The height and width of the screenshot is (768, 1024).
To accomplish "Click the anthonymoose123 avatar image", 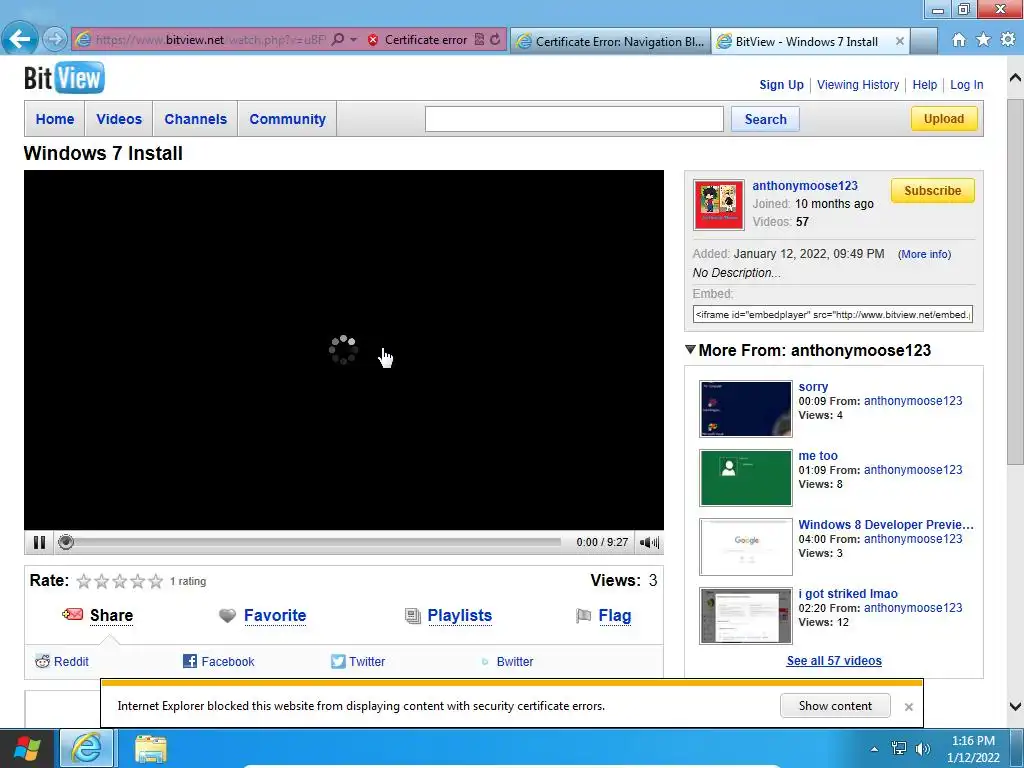I will point(718,205).
